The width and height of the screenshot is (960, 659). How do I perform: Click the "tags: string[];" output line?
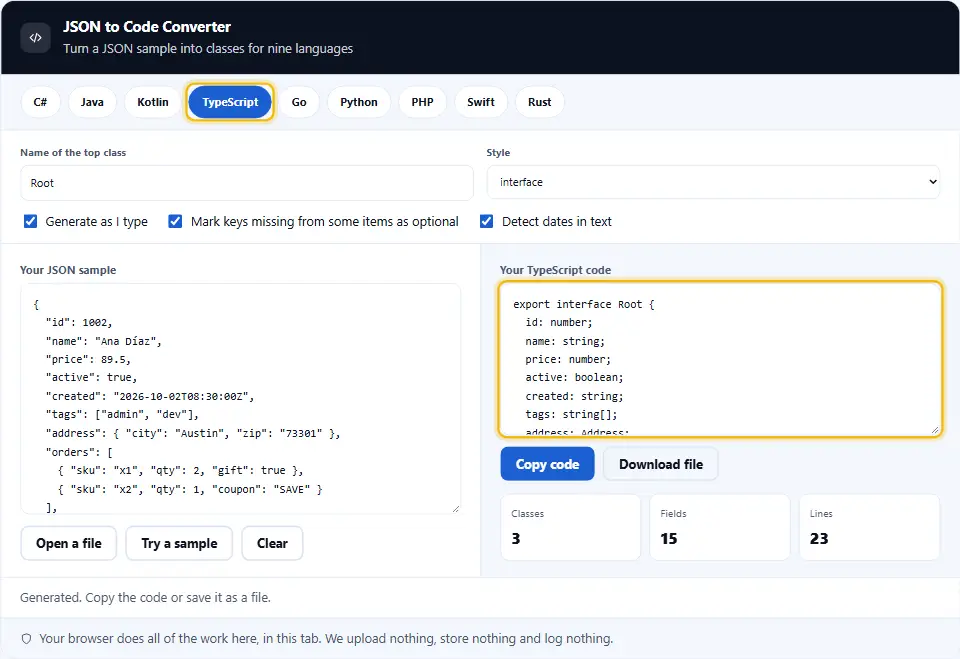pyautogui.click(x=571, y=415)
